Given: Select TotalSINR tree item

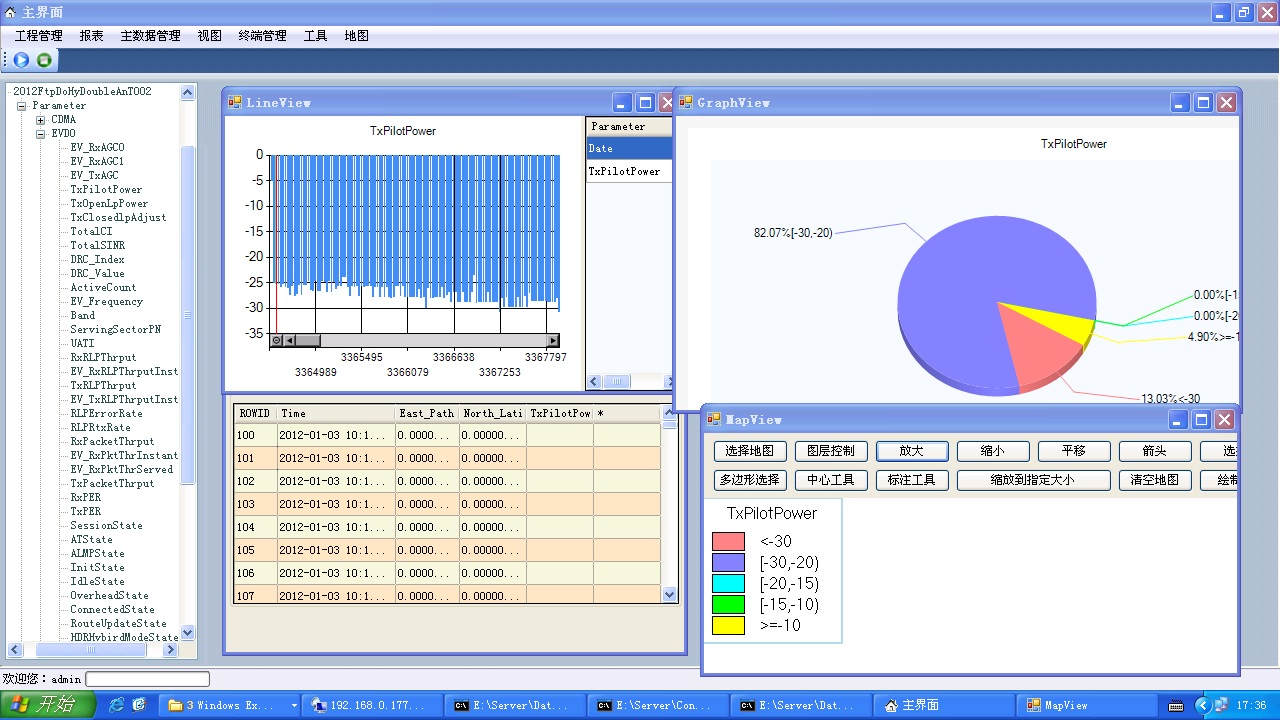Looking at the screenshot, I should (x=97, y=245).
